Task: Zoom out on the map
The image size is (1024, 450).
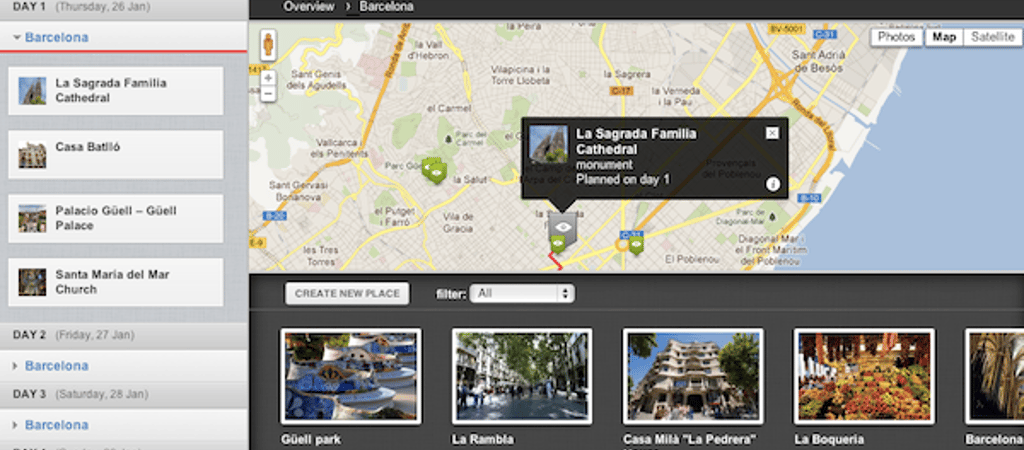Action: (268, 94)
